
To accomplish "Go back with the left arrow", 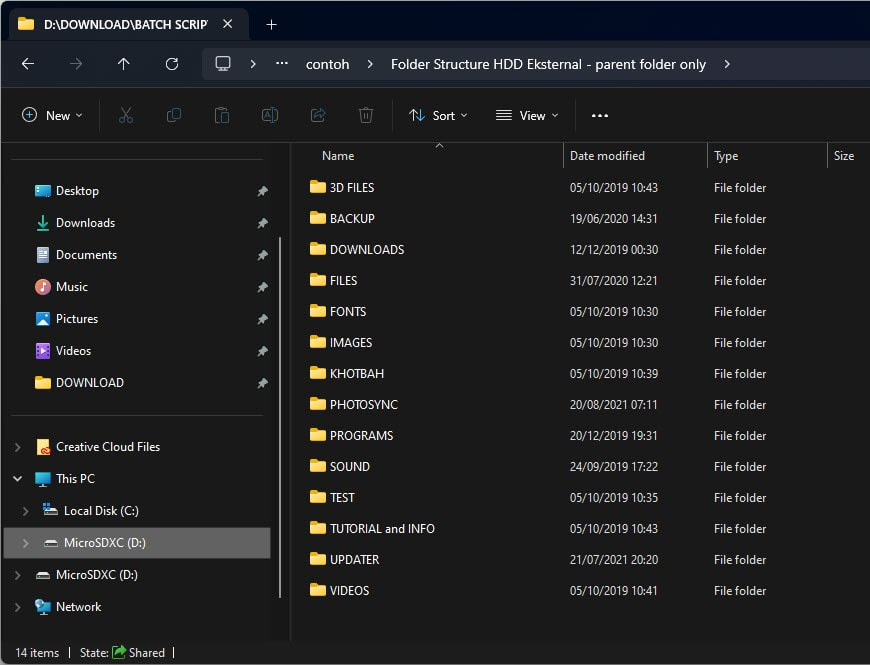I will 28,64.
